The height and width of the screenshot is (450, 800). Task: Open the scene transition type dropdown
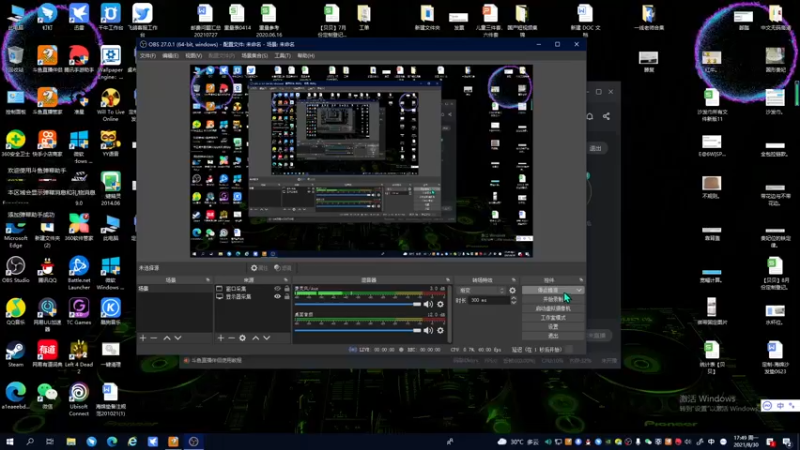point(482,290)
